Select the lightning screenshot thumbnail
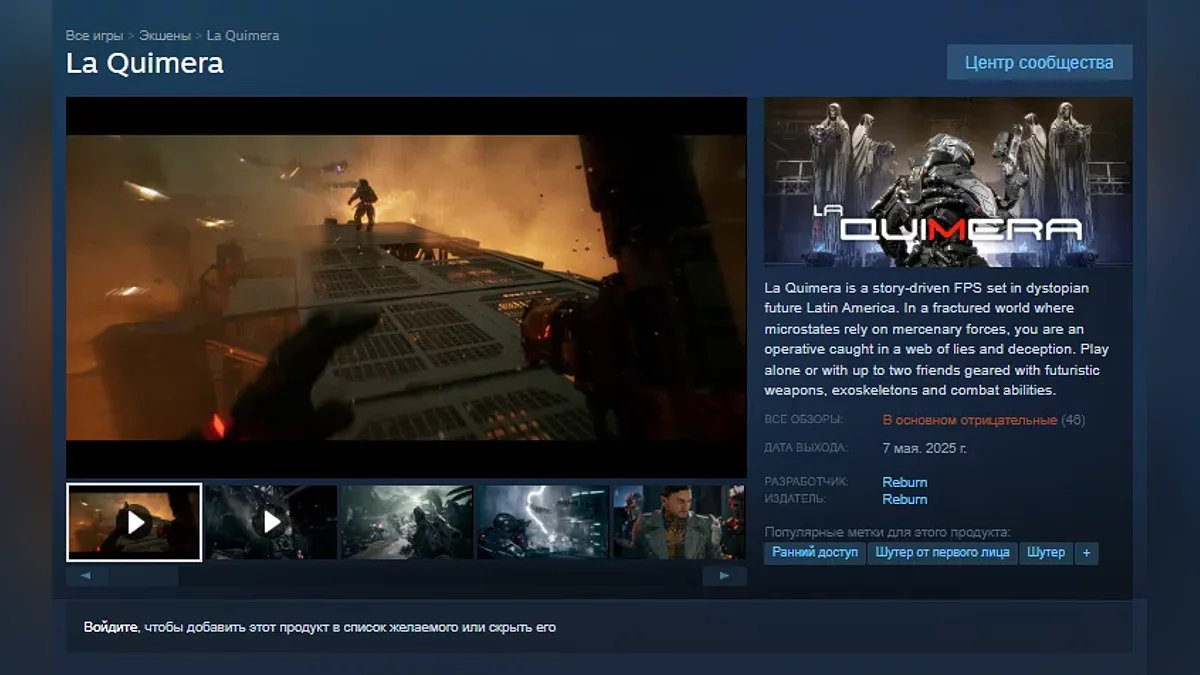The image size is (1200, 675). click(543, 522)
